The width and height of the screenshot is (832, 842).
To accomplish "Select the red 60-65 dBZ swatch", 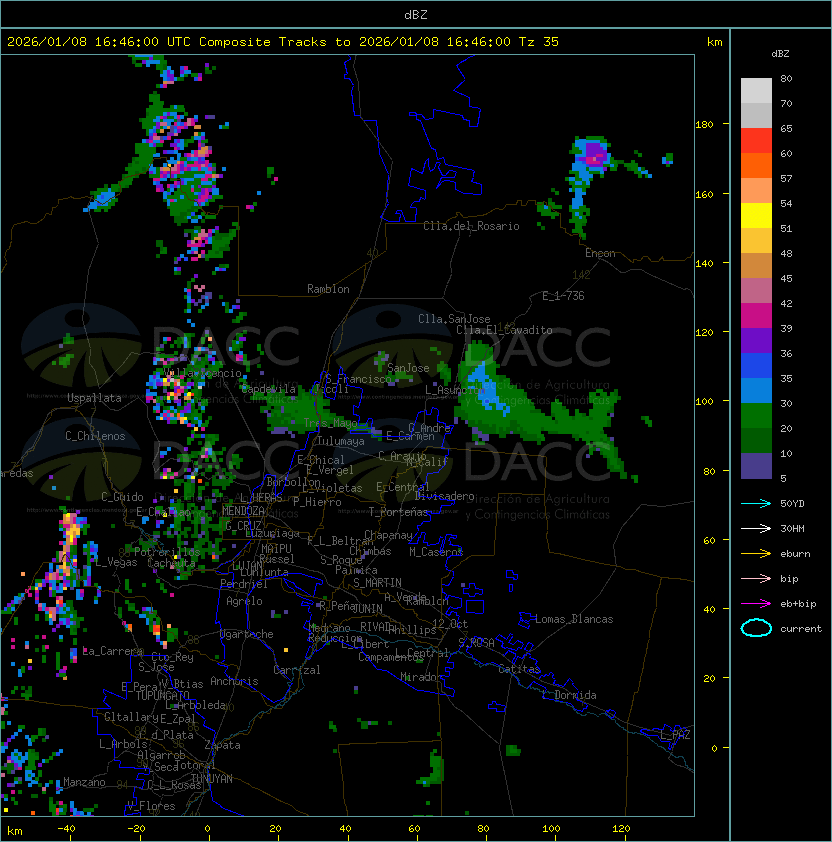I will [756, 141].
